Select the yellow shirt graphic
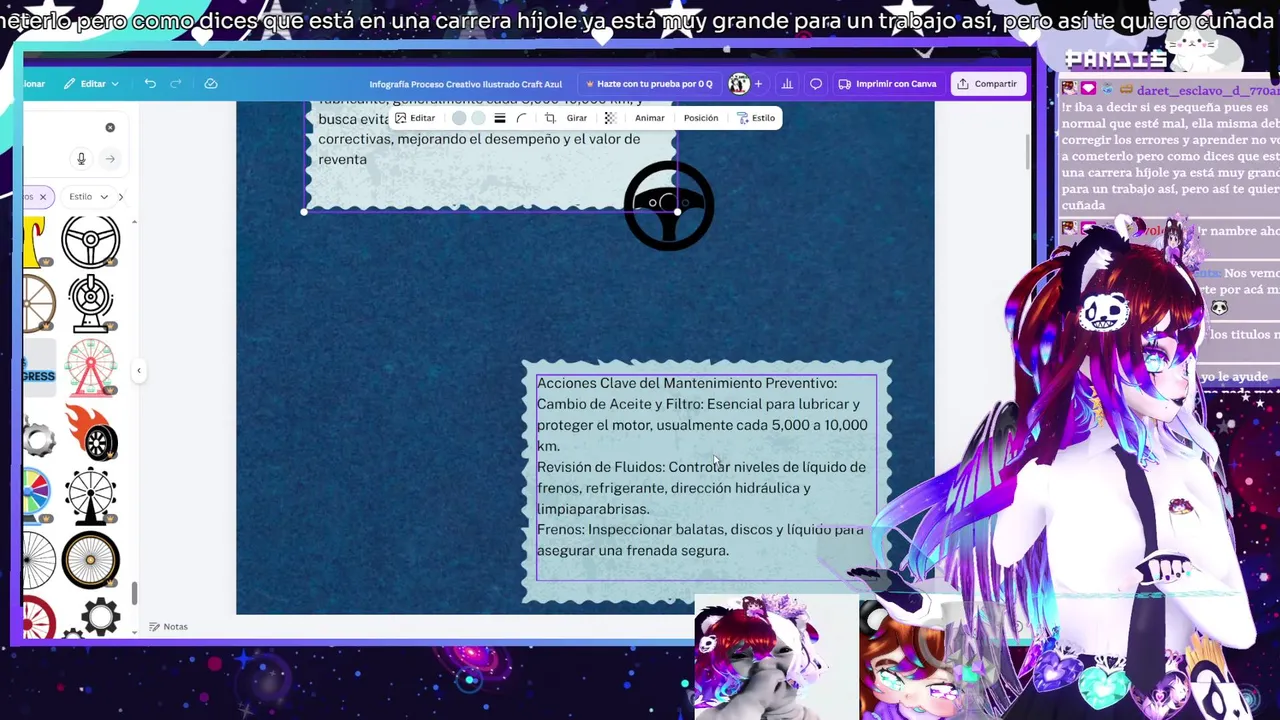 (34, 242)
